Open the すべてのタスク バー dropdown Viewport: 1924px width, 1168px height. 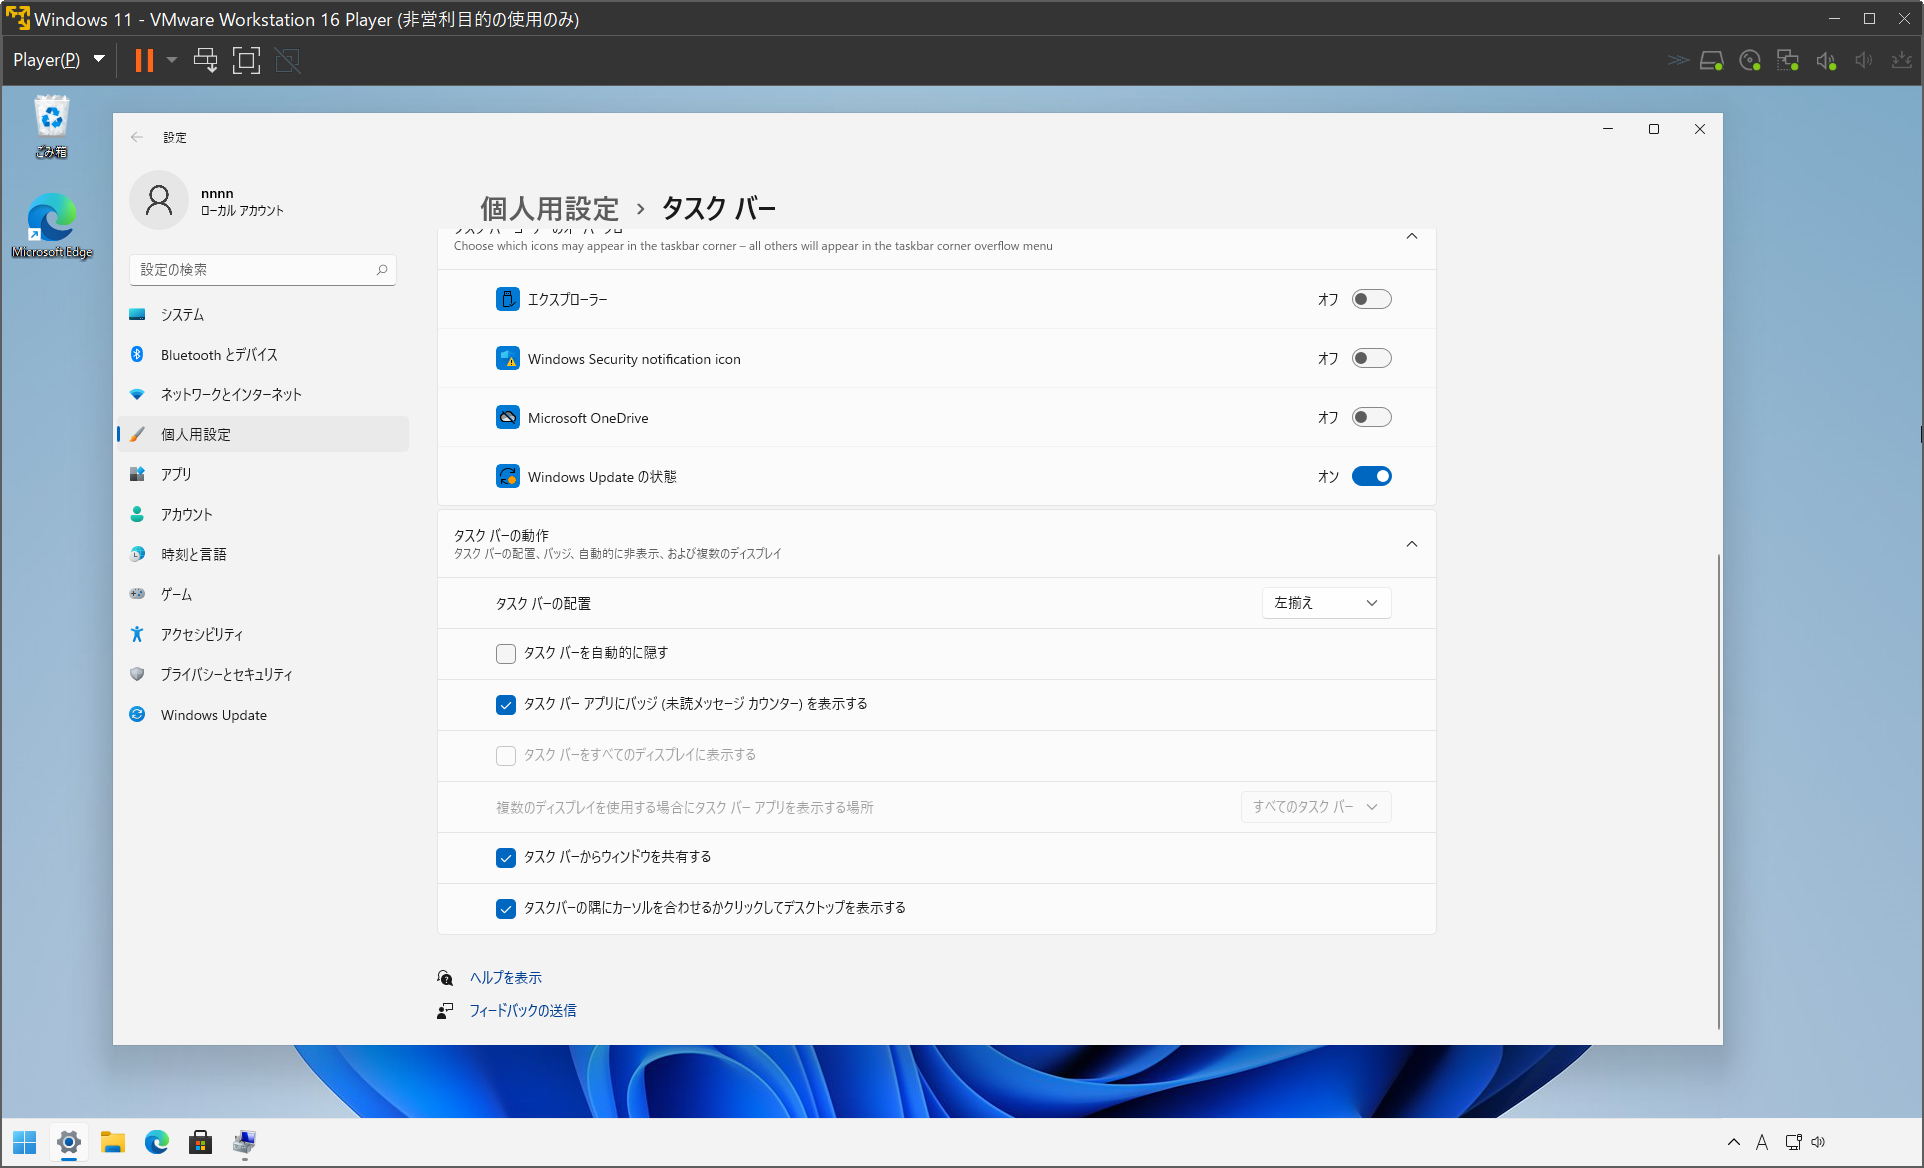point(1316,807)
